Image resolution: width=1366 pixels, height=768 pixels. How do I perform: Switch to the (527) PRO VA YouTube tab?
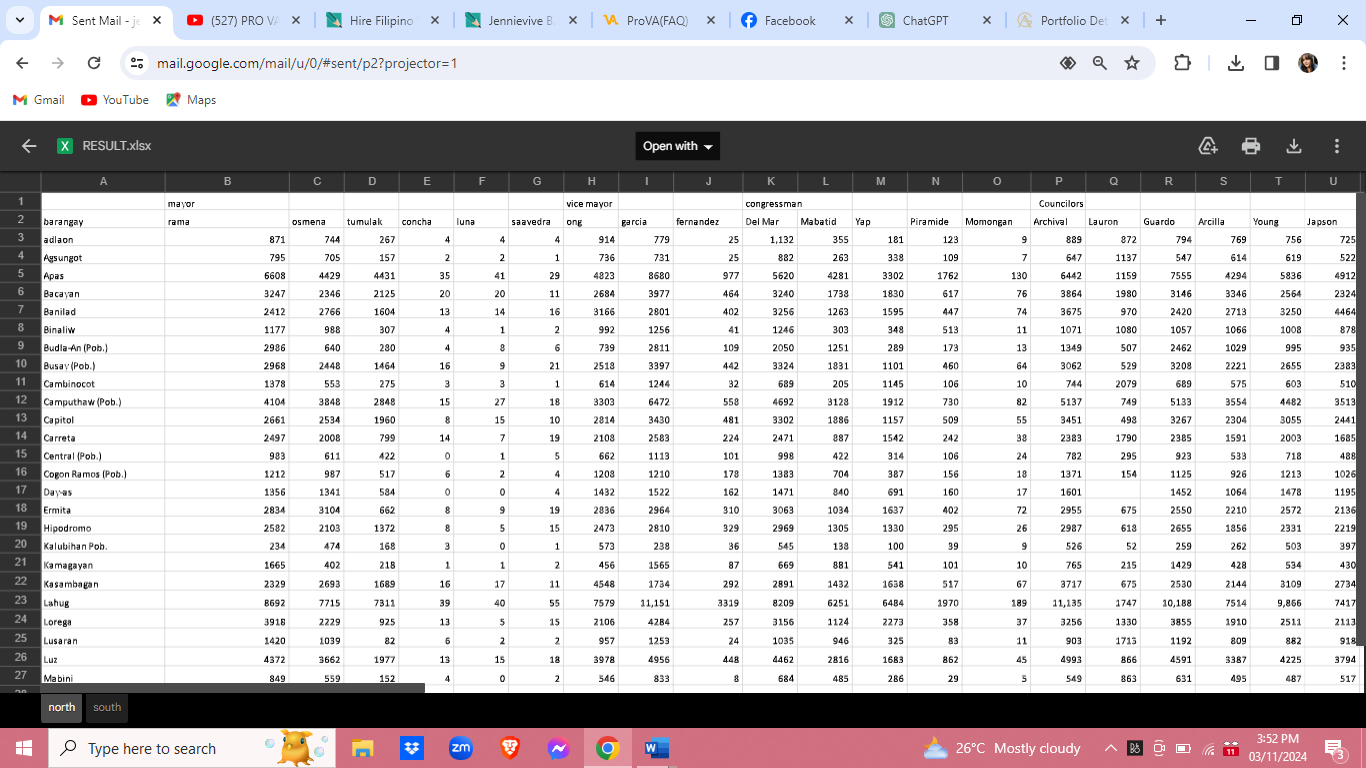point(242,20)
